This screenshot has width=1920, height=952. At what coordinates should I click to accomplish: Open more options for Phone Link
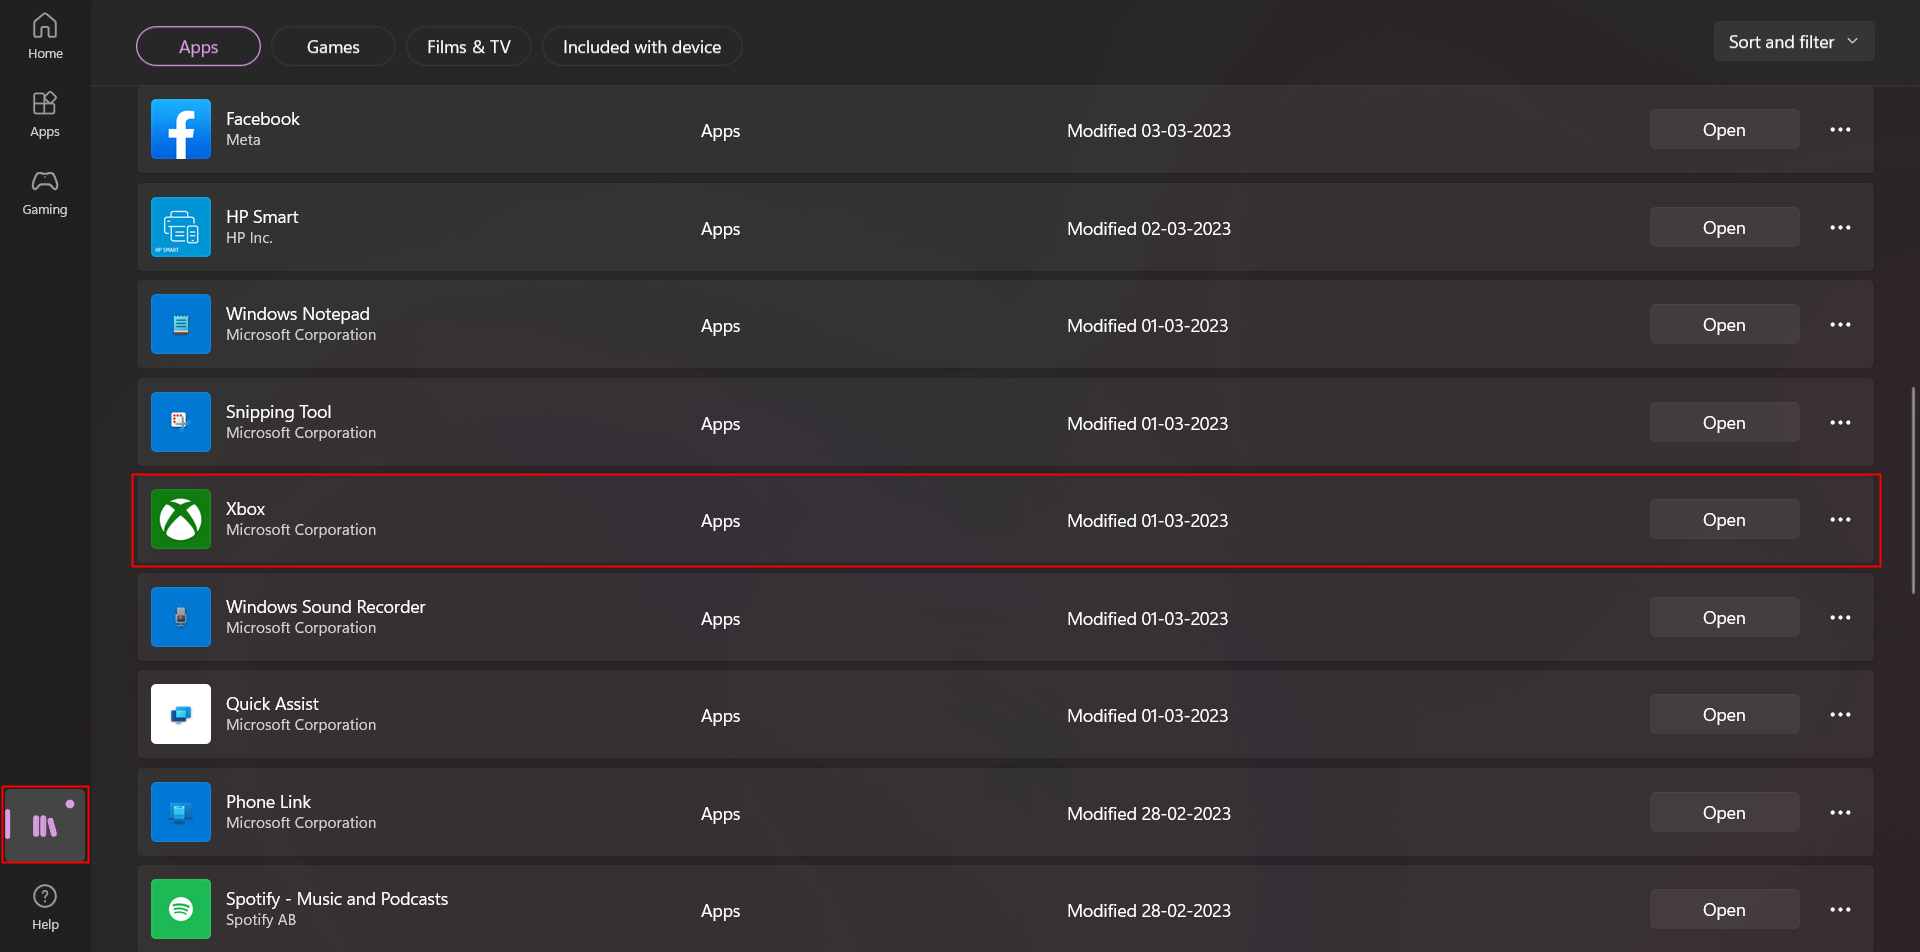click(x=1840, y=813)
